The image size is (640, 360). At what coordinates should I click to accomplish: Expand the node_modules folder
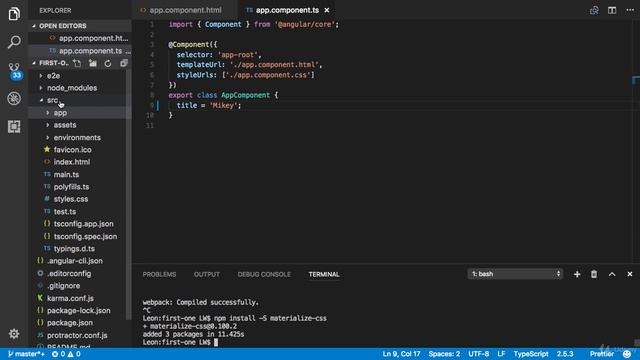(x=71, y=88)
